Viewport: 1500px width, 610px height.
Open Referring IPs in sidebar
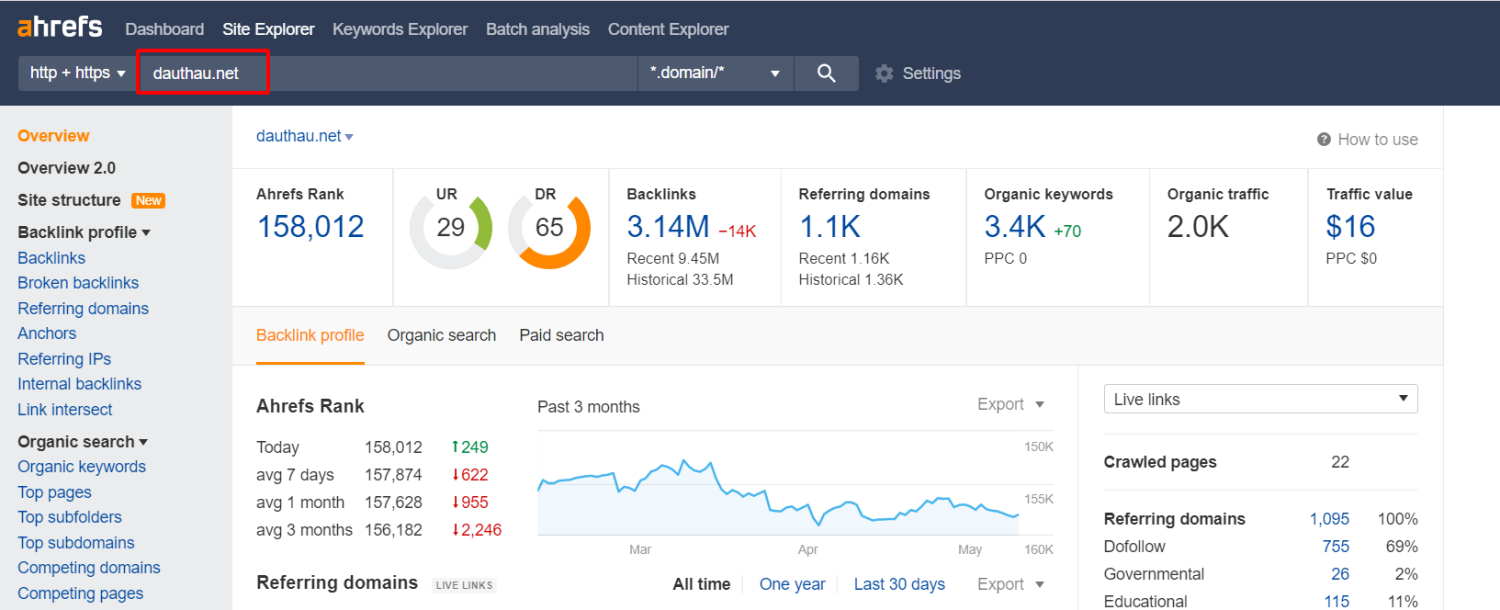click(64, 359)
